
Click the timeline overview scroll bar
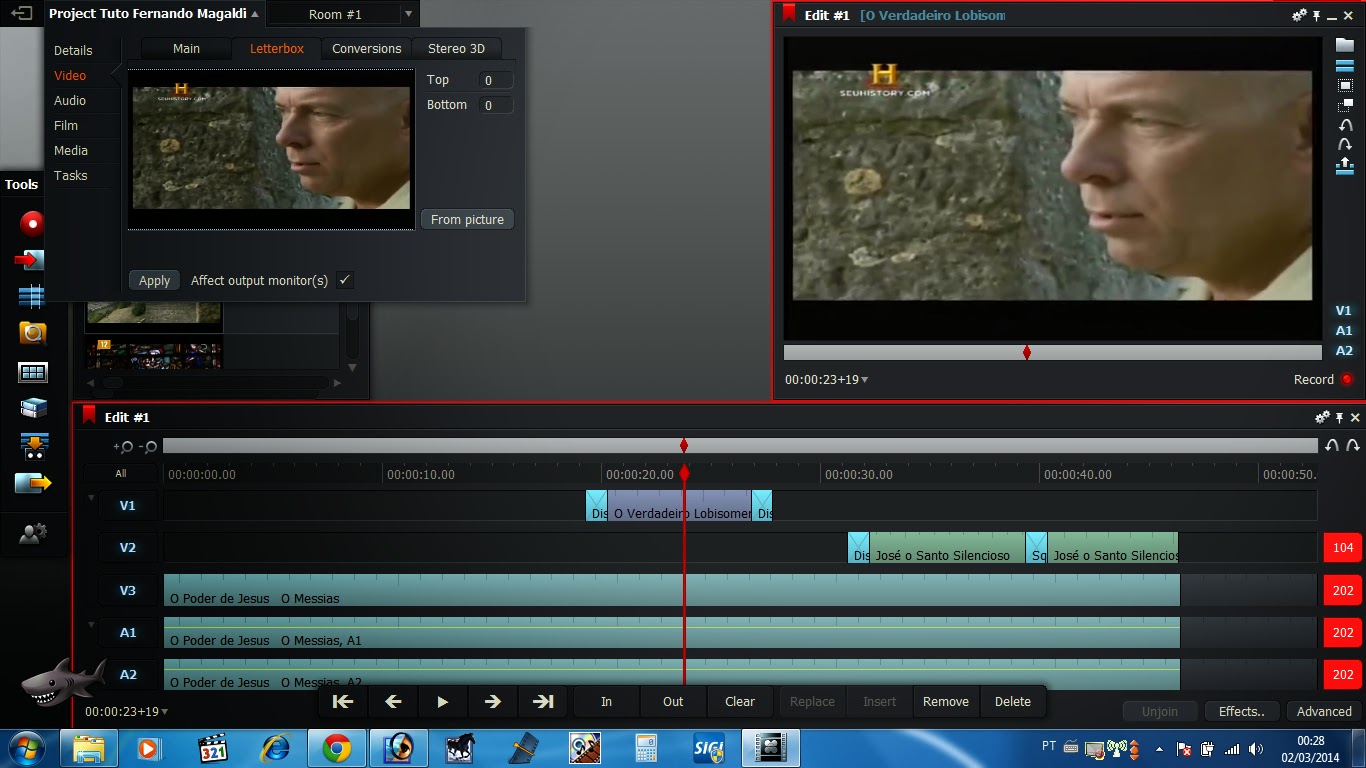coord(740,446)
